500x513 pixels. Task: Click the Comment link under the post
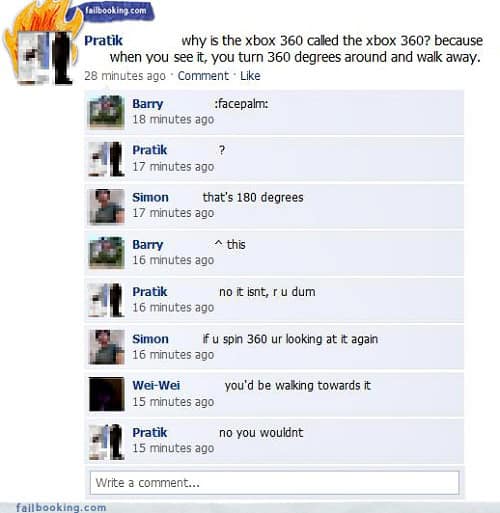point(203,76)
